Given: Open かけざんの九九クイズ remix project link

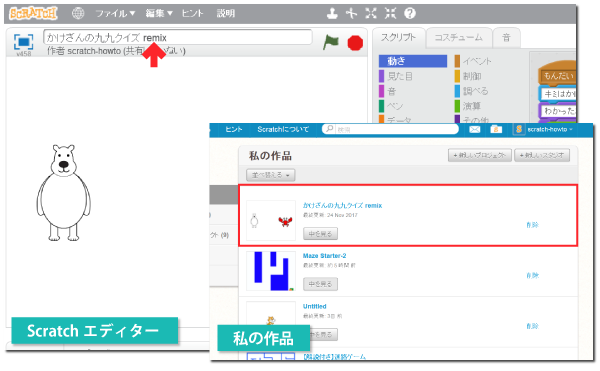Looking at the screenshot, I should [x=342, y=205].
